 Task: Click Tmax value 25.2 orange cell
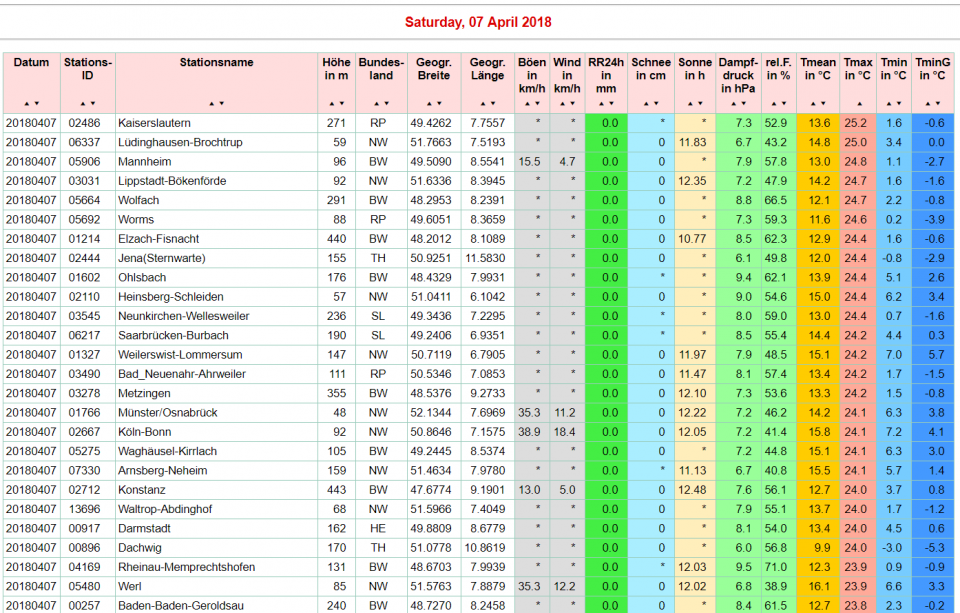[855, 123]
